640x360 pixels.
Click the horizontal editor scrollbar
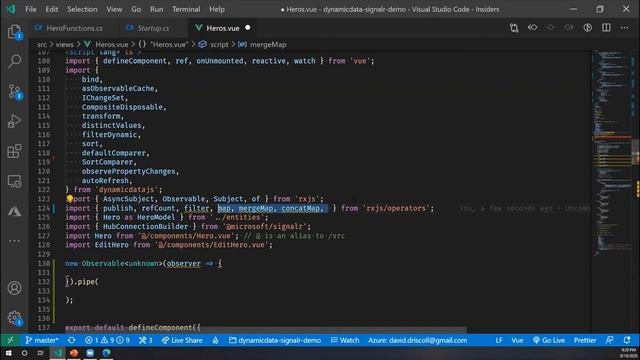point(265,330)
